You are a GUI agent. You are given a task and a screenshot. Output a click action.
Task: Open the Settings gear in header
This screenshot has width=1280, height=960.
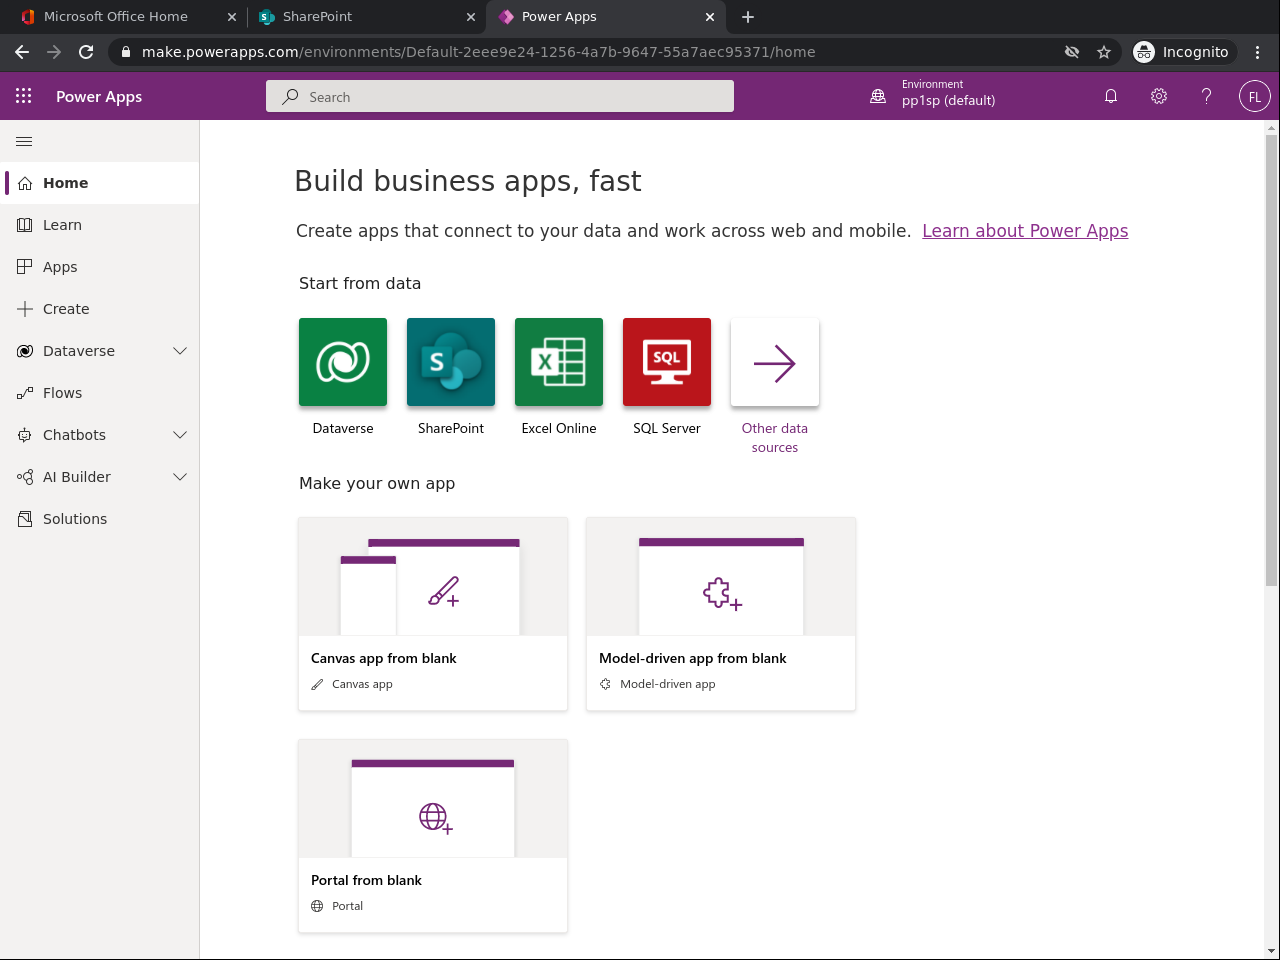coord(1159,96)
